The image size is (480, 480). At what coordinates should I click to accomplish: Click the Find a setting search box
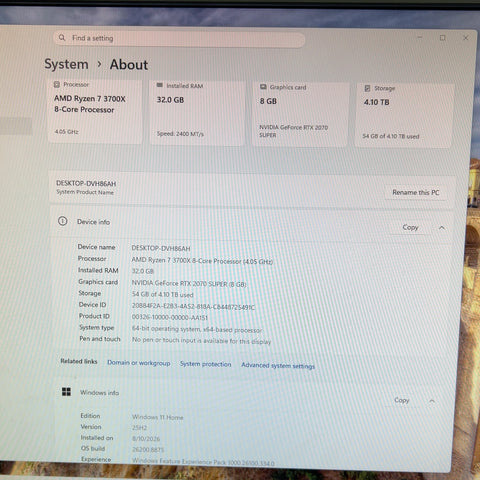point(179,39)
